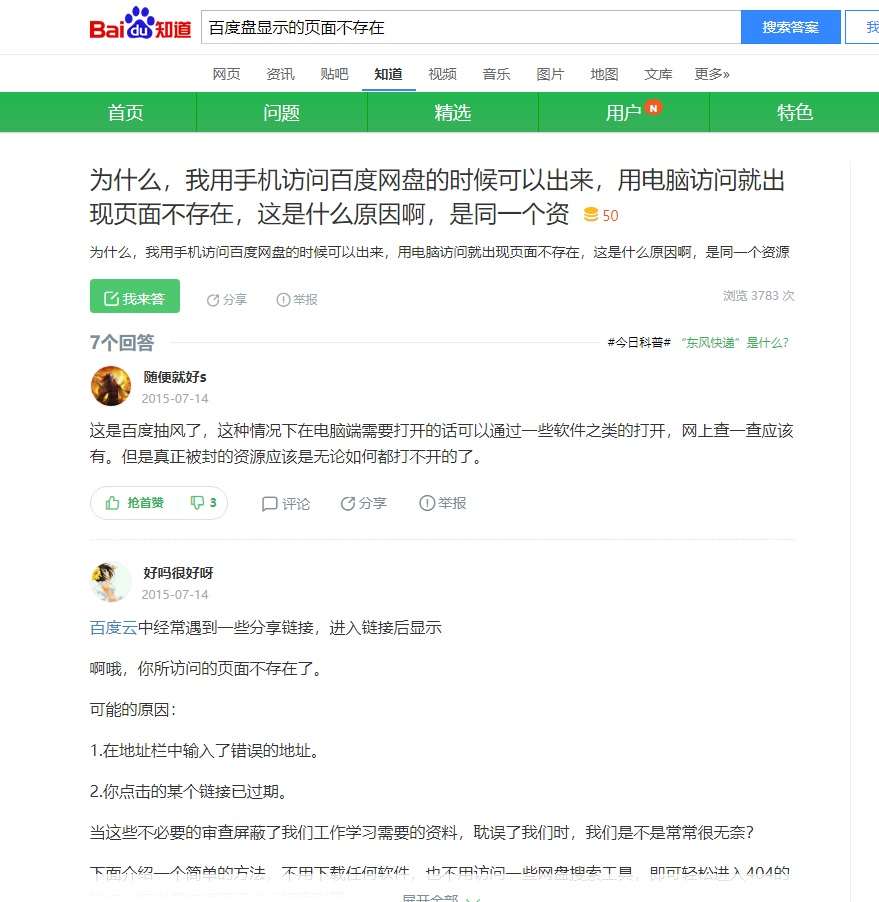The height and width of the screenshot is (902, 879).
Task: Open the 文库 search tab
Action: (x=659, y=74)
